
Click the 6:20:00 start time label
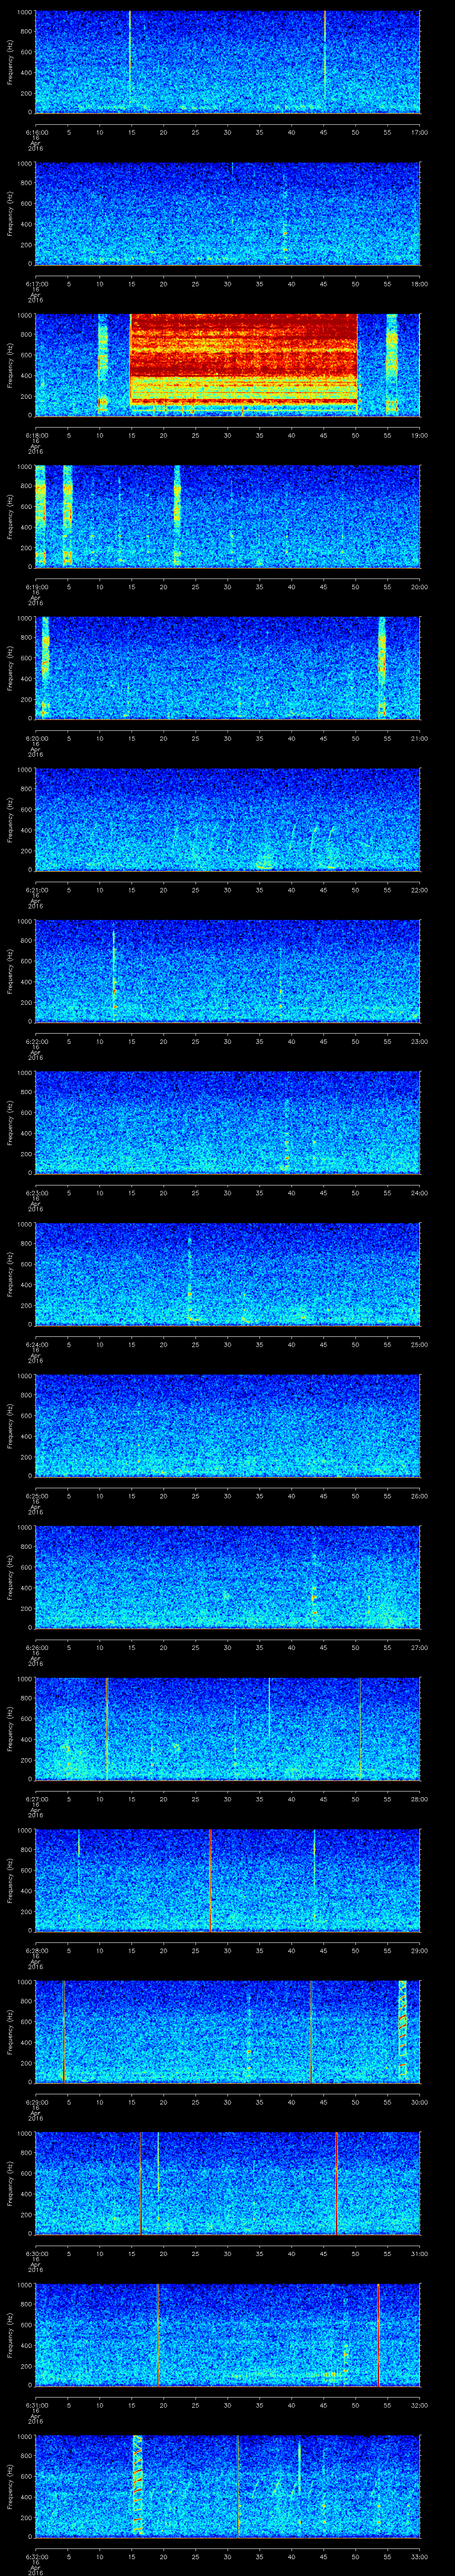(36, 738)
